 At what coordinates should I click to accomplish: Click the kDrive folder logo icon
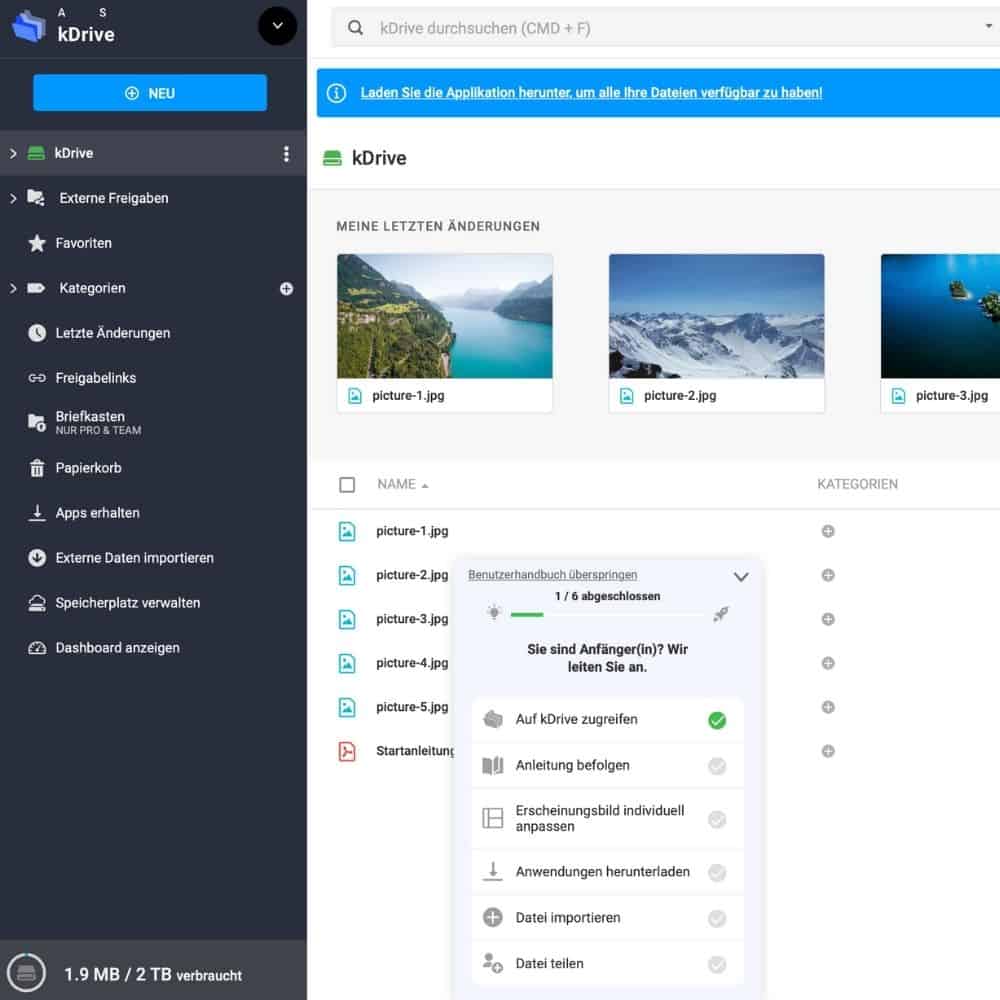pos(29,26)
